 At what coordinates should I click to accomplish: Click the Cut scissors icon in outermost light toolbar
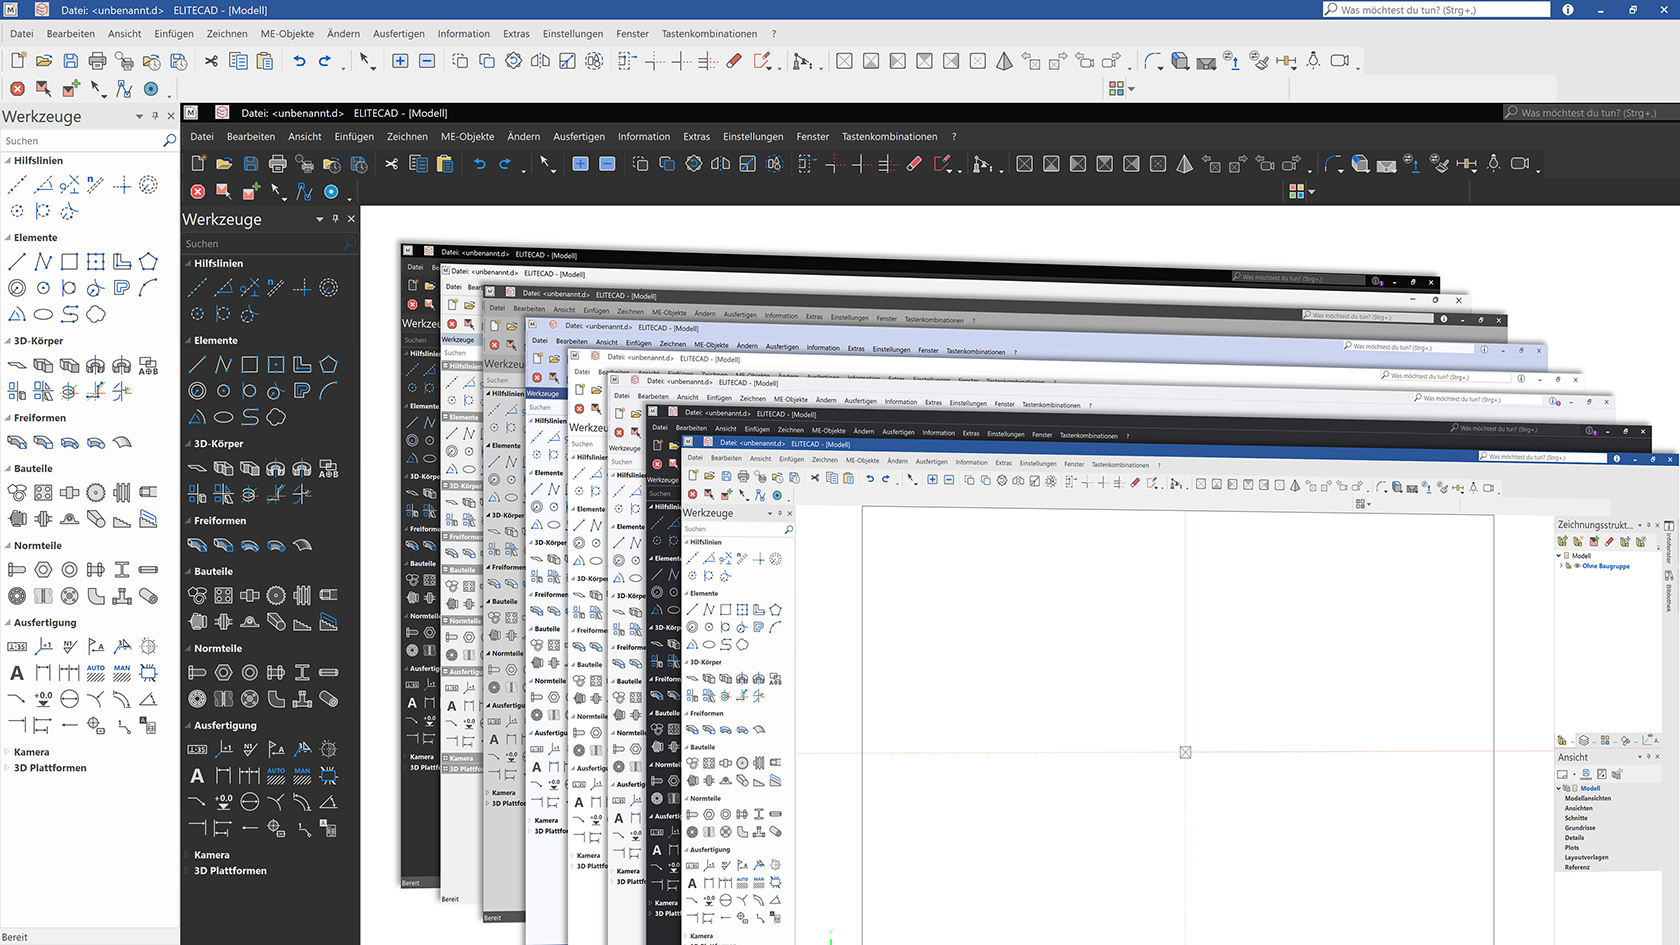pyautogui.click(x=211, y=61)
